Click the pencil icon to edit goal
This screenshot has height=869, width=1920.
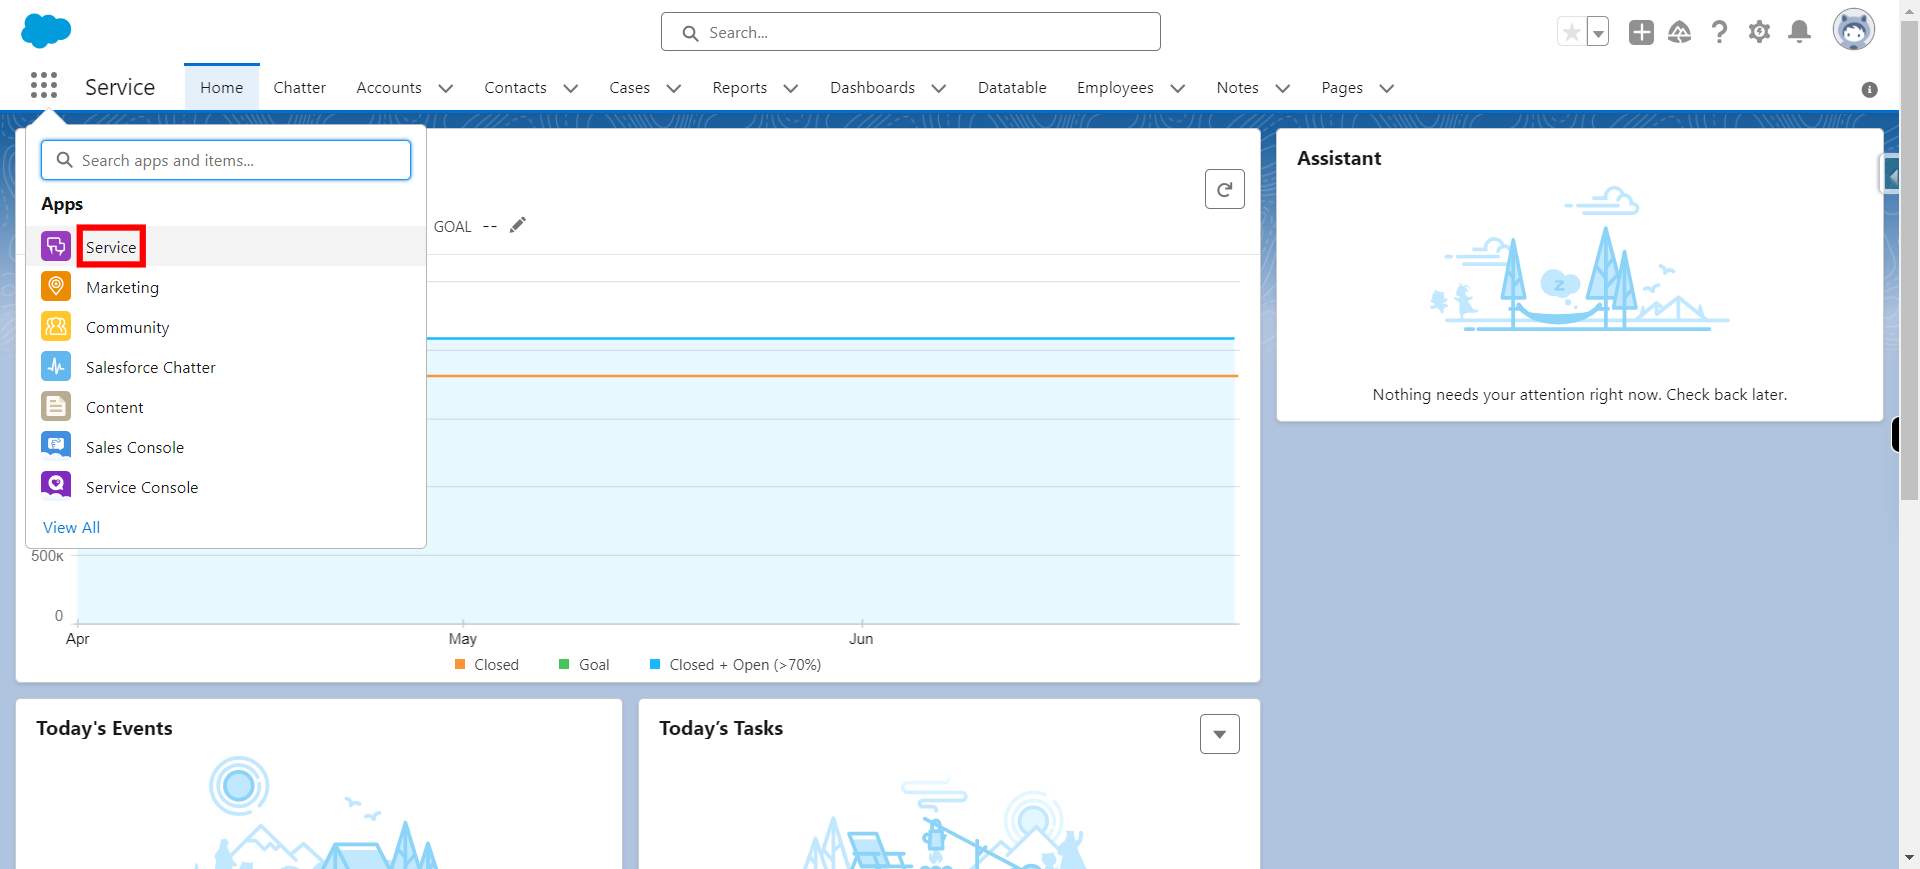(517, 225)
